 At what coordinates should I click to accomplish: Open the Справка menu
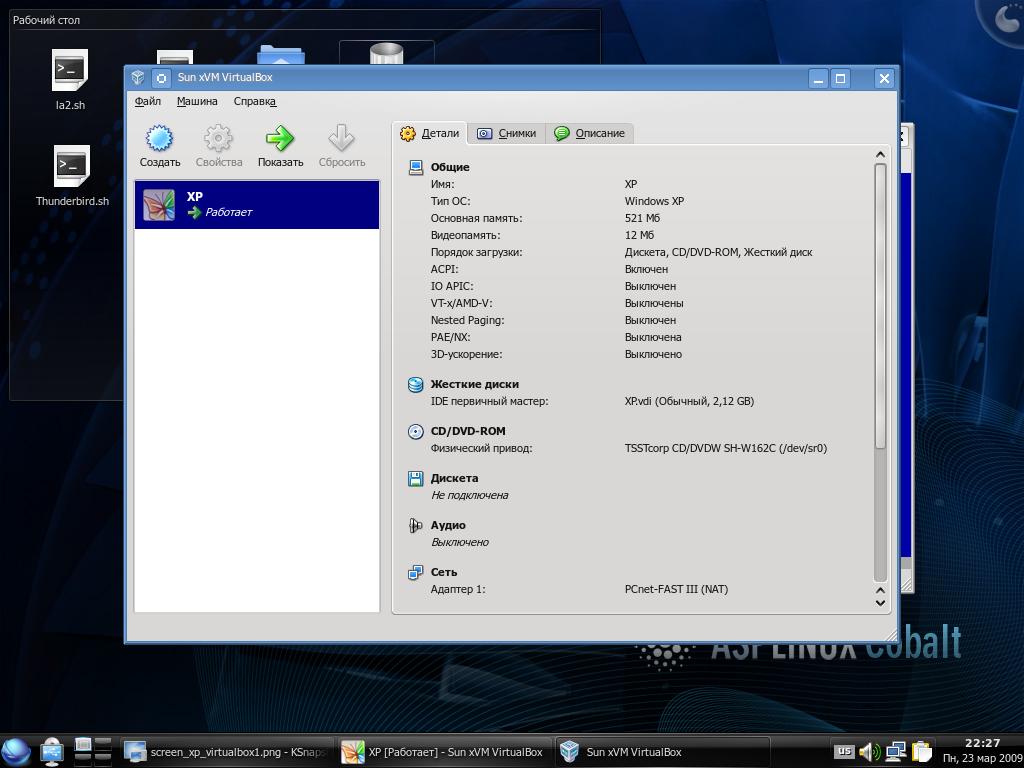pos(255,101)
